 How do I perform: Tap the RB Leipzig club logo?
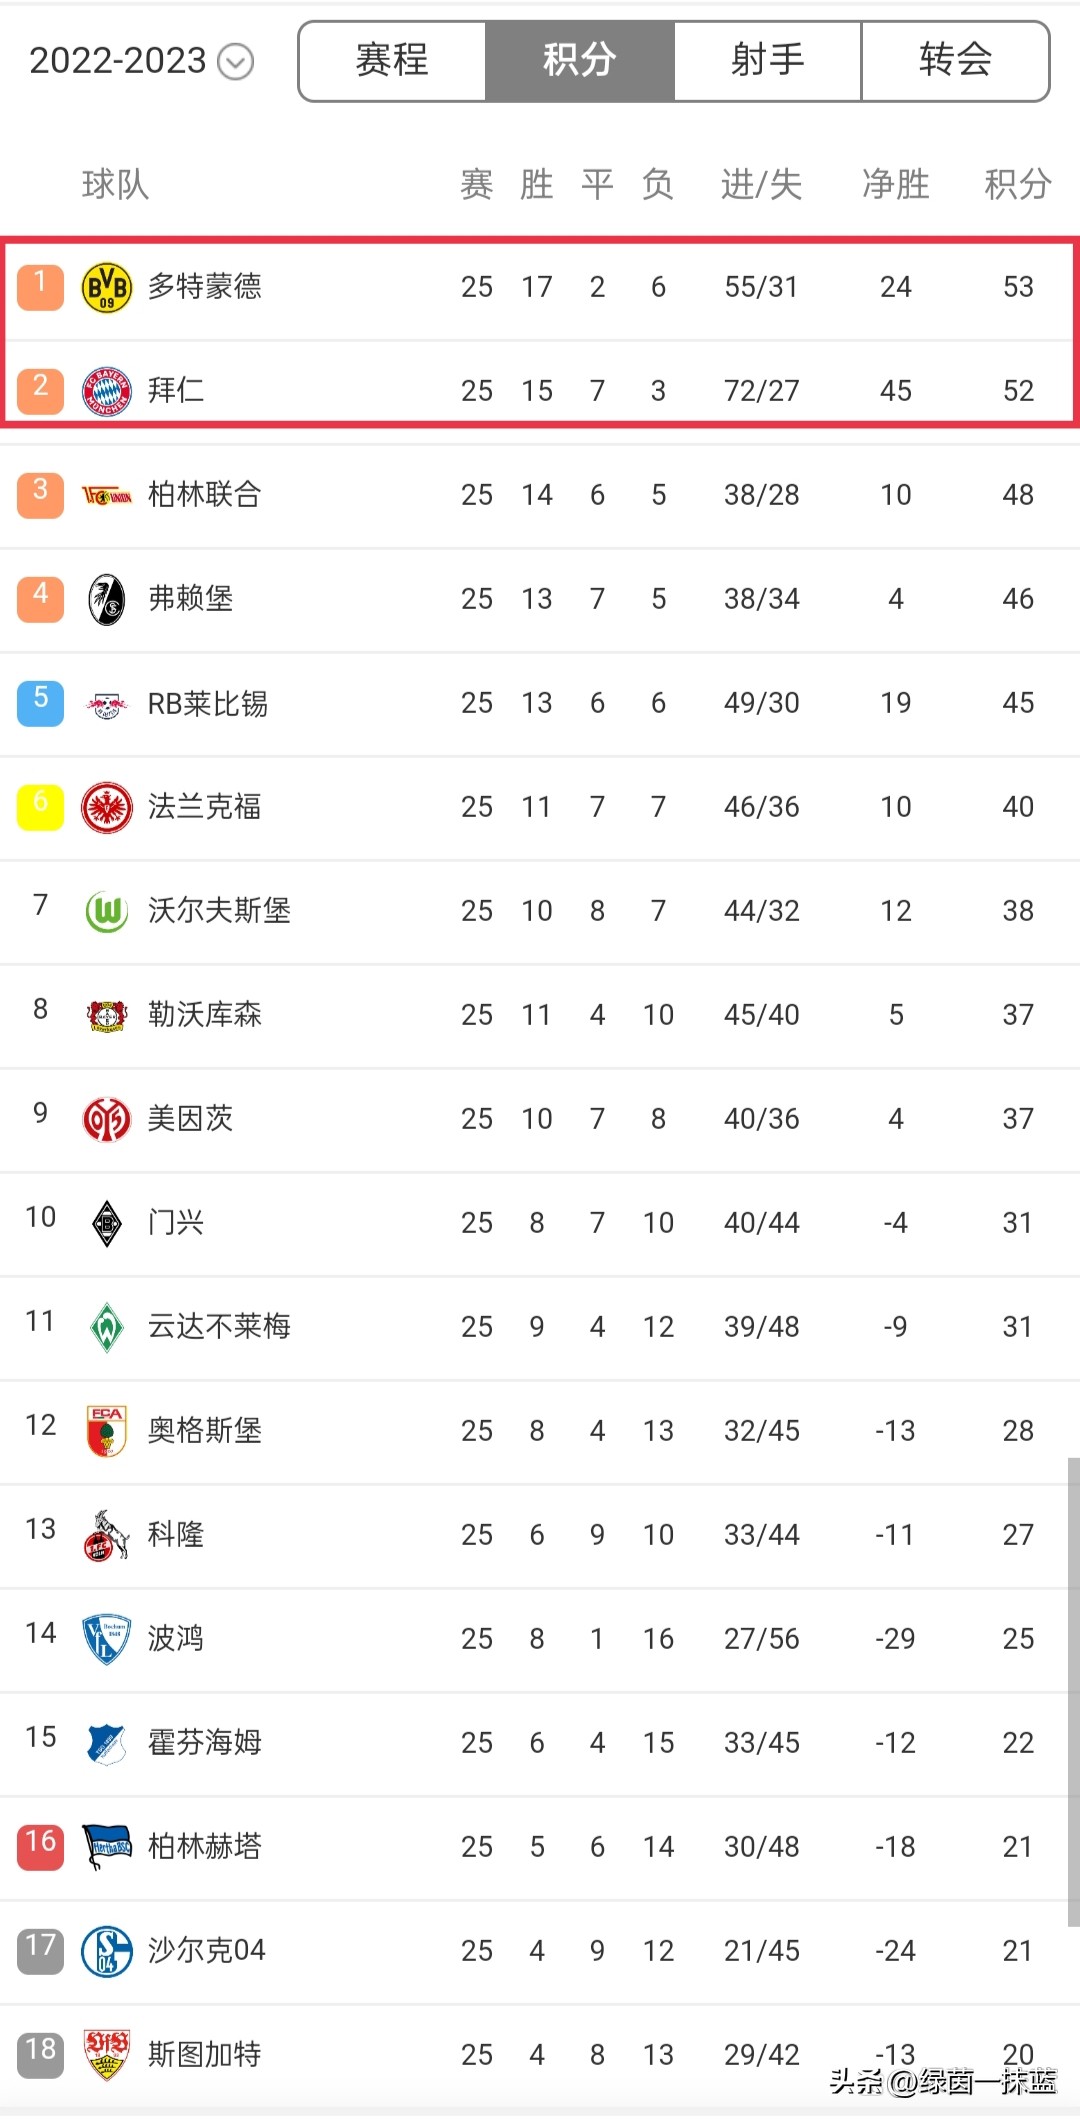pyautogui.click(x=106, y=704)
